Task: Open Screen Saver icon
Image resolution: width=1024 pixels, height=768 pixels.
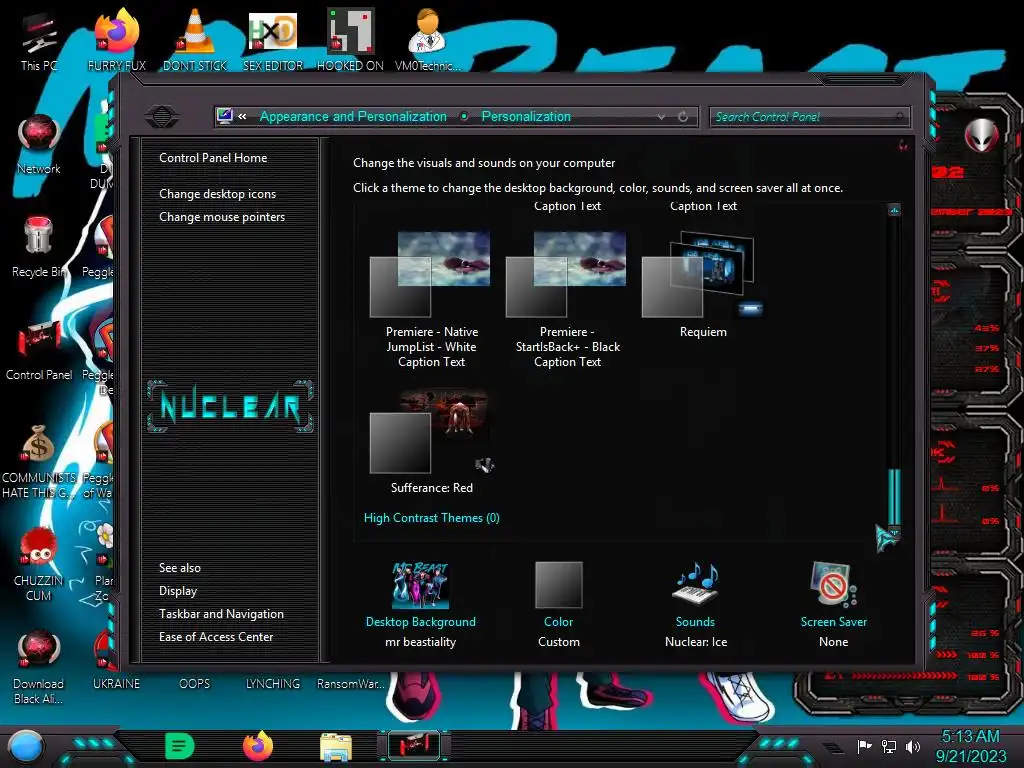Action: coord(833,584)
